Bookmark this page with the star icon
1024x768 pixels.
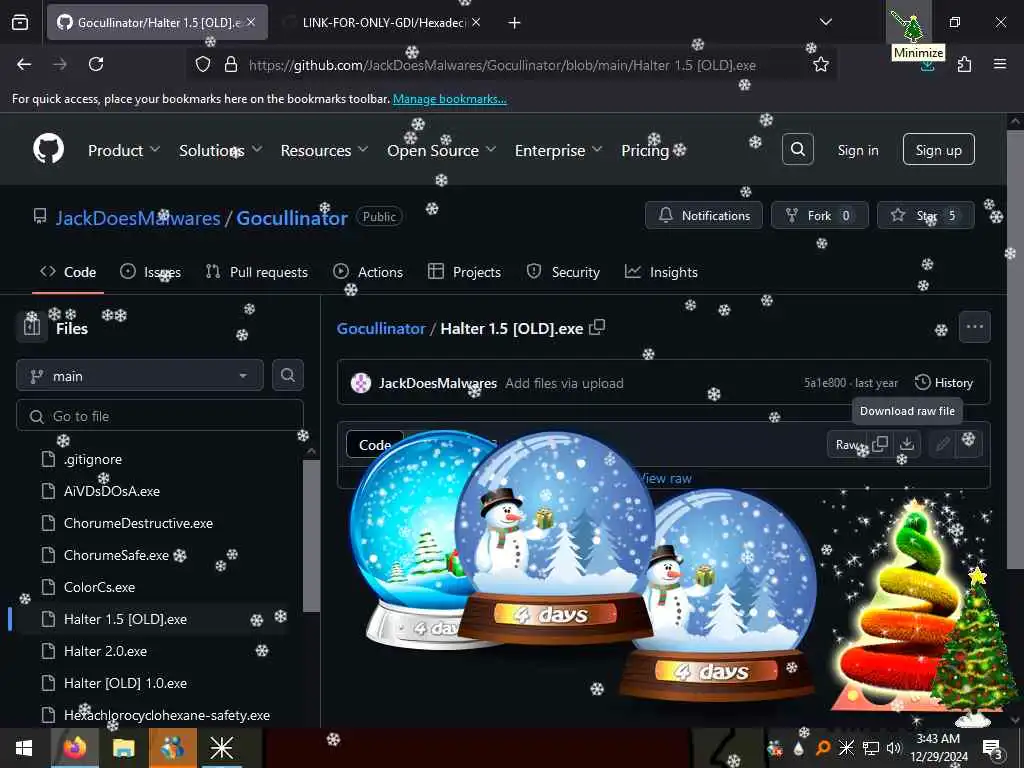(x=821, y=64)
